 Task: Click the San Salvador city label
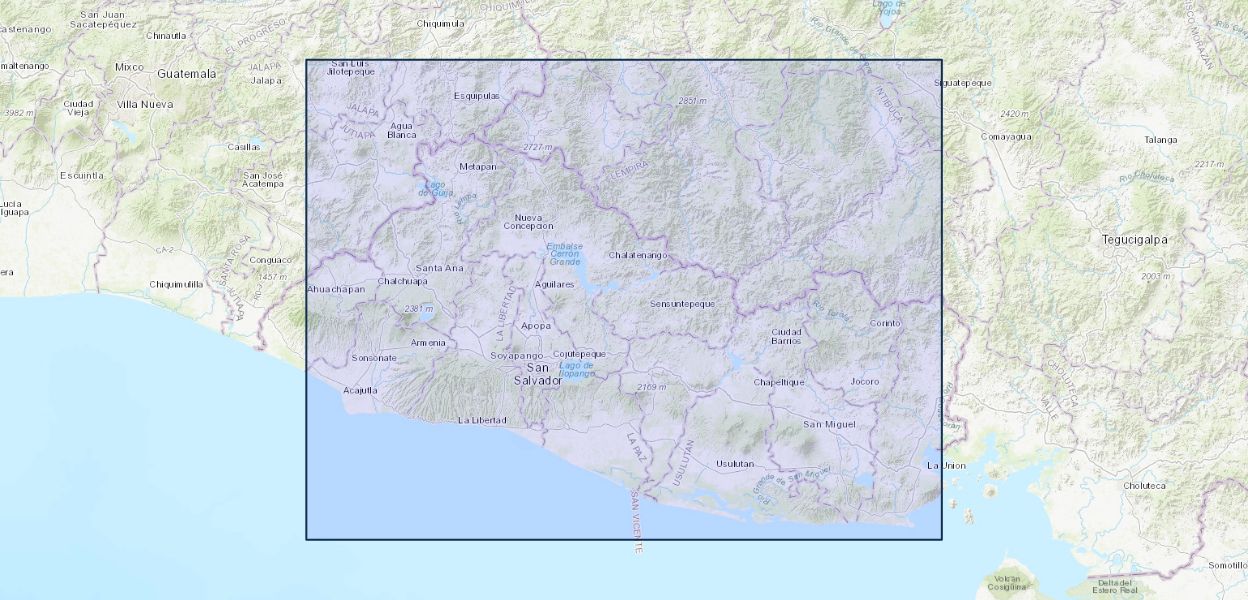pyautogui.click(x=537, y=374)
